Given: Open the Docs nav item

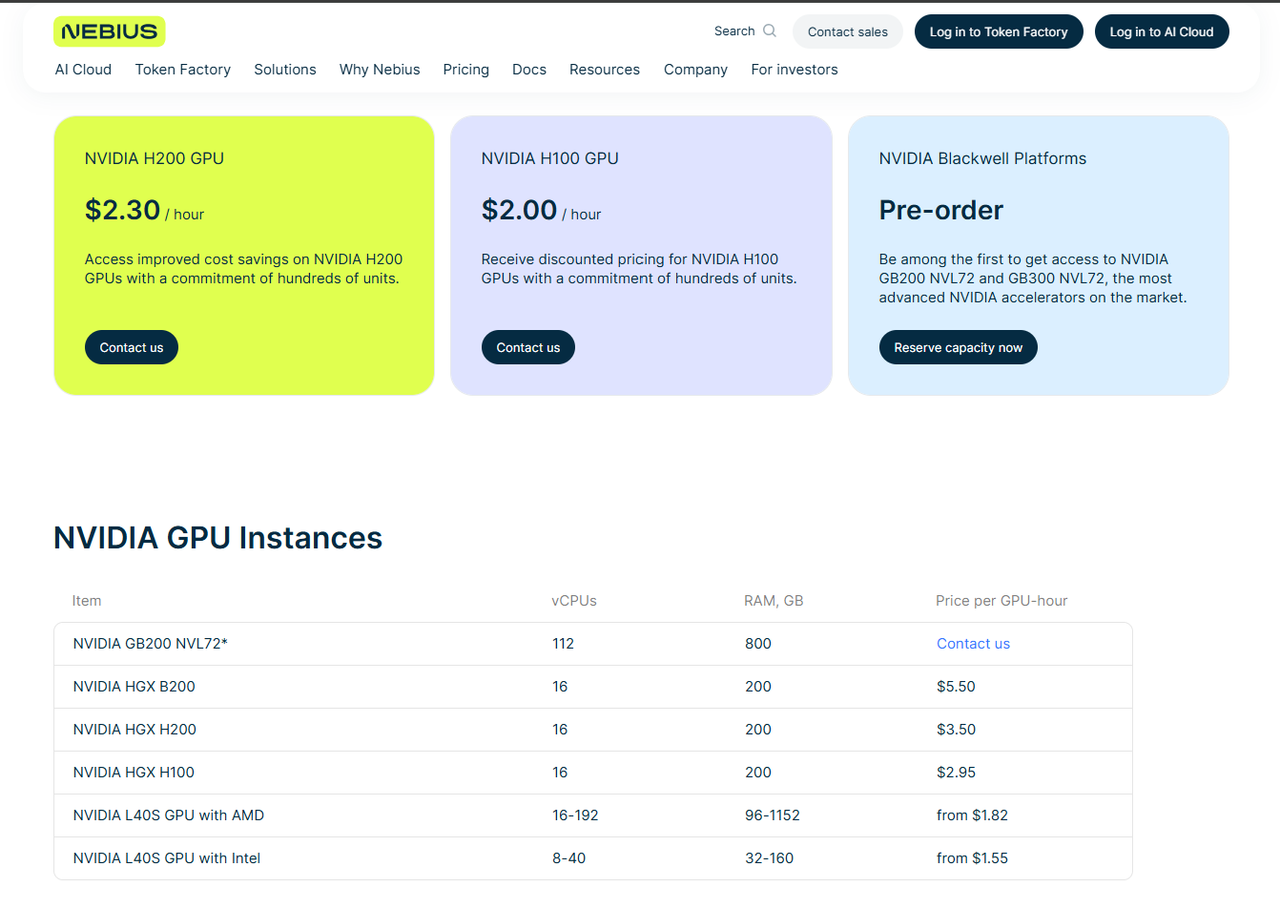Looking at the screenshot, I should [529, 69].
